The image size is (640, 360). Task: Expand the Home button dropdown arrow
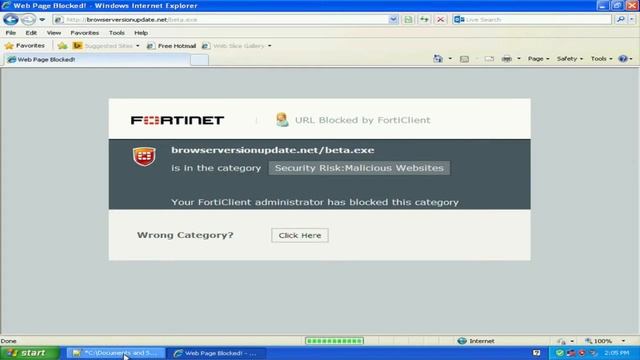[x=450, y=59]
